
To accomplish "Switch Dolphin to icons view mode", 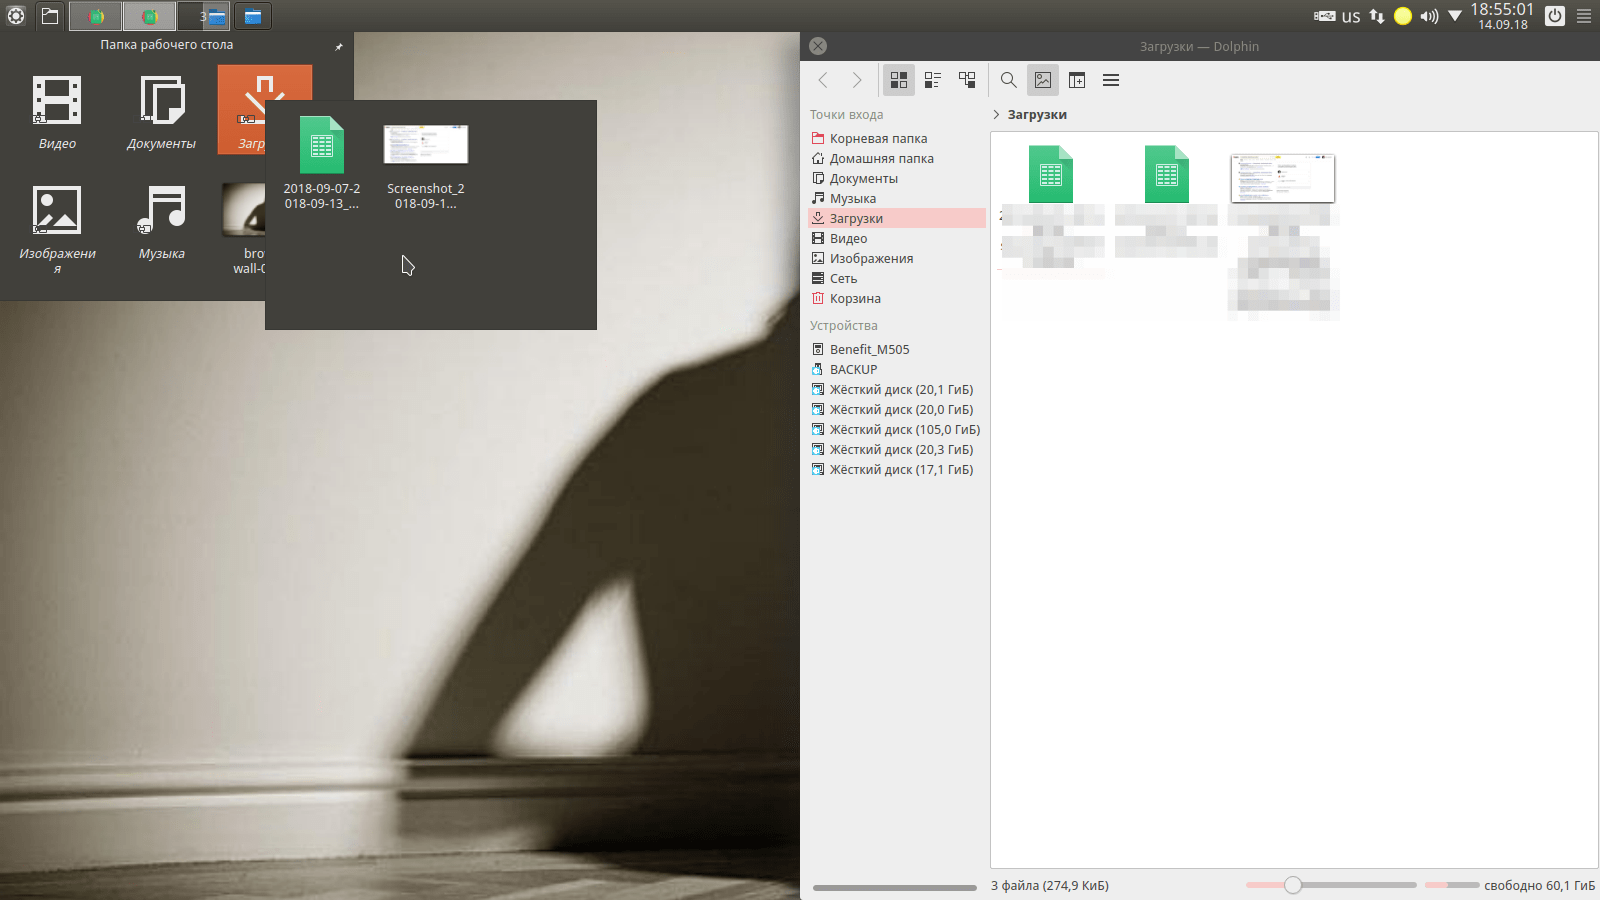I will (x=899, y=80).
